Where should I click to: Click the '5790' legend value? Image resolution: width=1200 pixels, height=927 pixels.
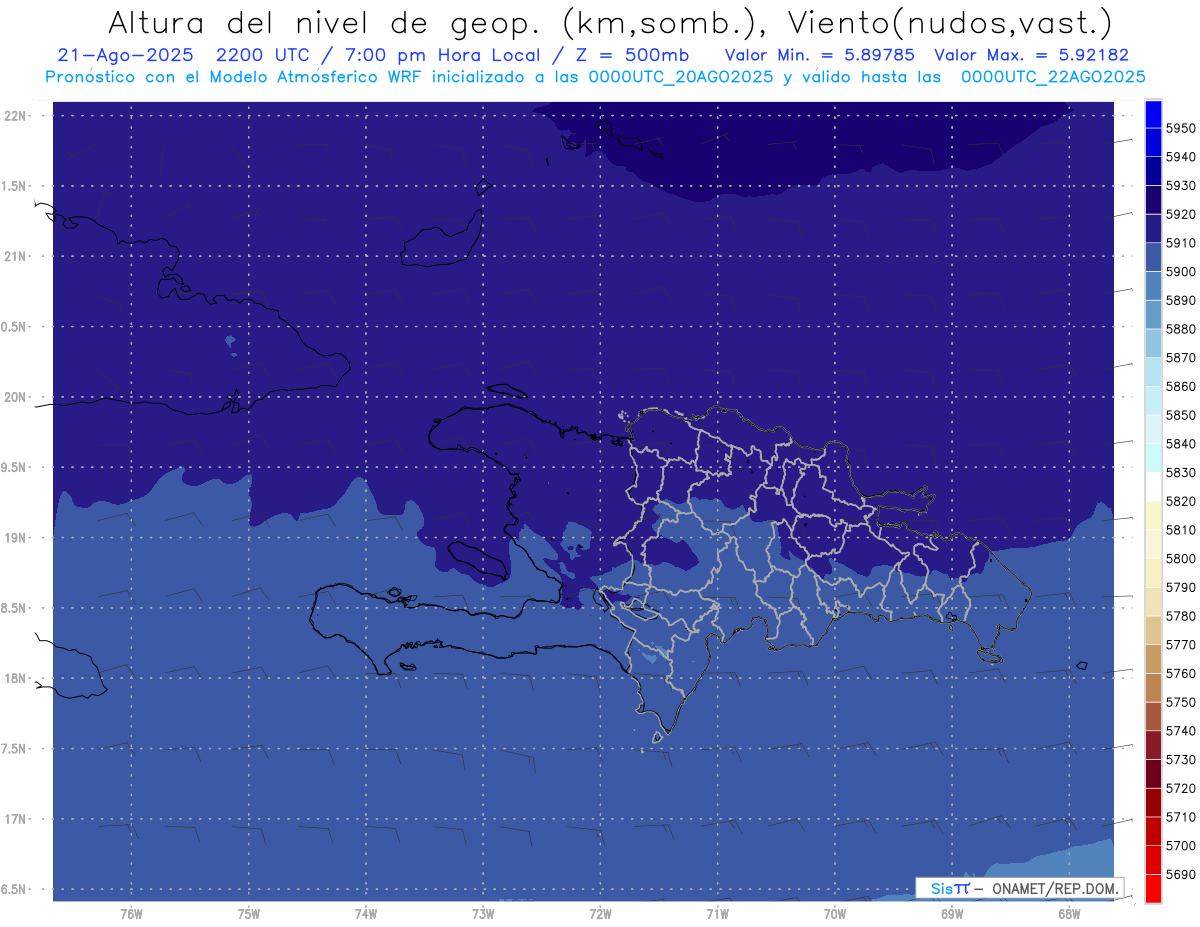coord(1180,588)
